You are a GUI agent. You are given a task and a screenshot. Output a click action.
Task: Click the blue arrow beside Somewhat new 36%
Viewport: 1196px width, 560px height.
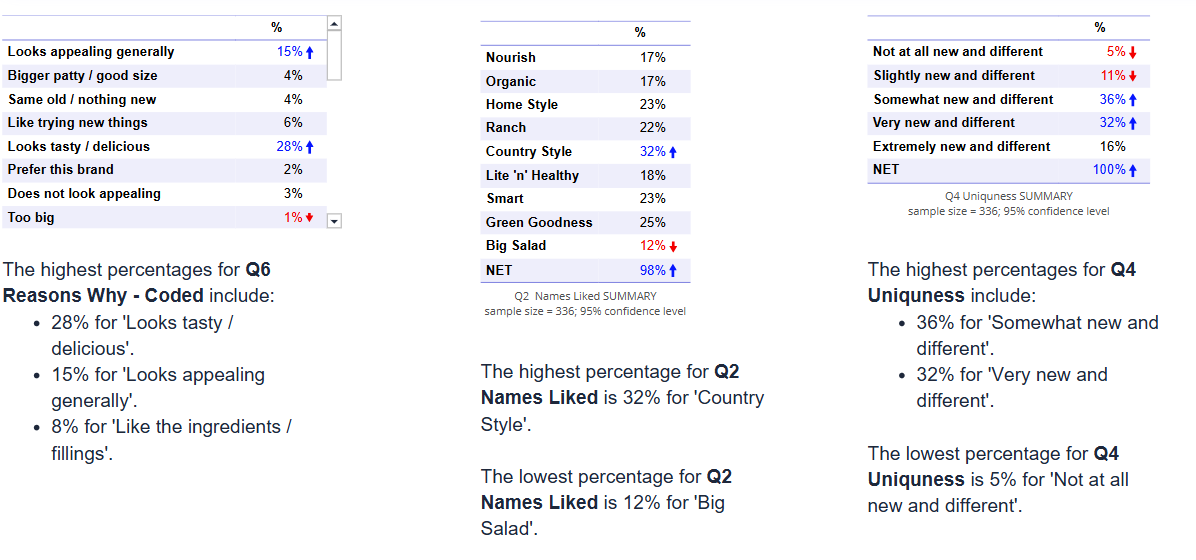click(1133, 100)
